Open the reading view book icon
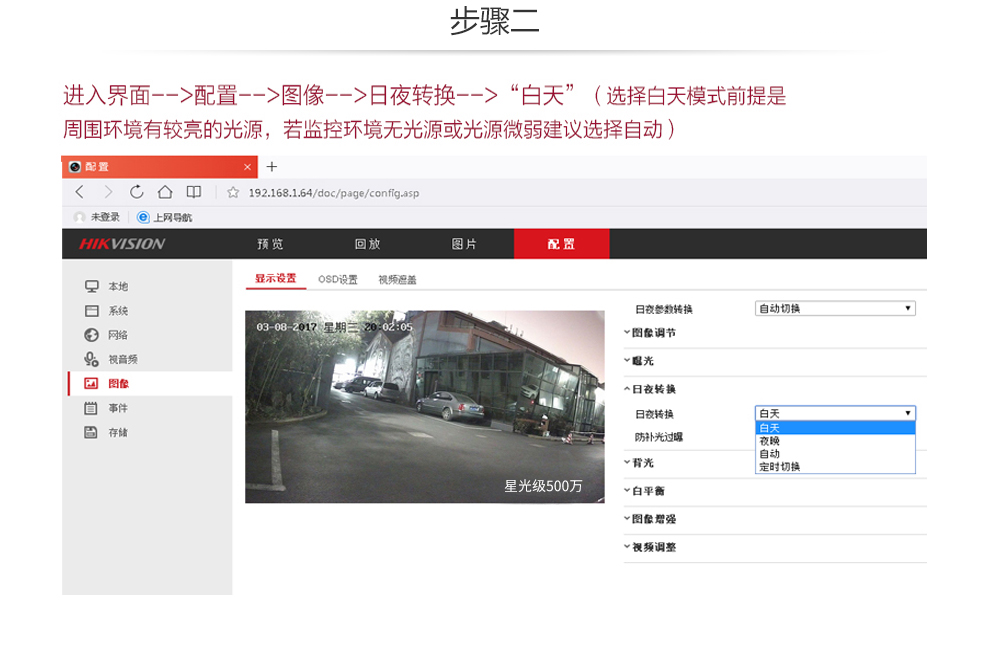 (194, 192)
